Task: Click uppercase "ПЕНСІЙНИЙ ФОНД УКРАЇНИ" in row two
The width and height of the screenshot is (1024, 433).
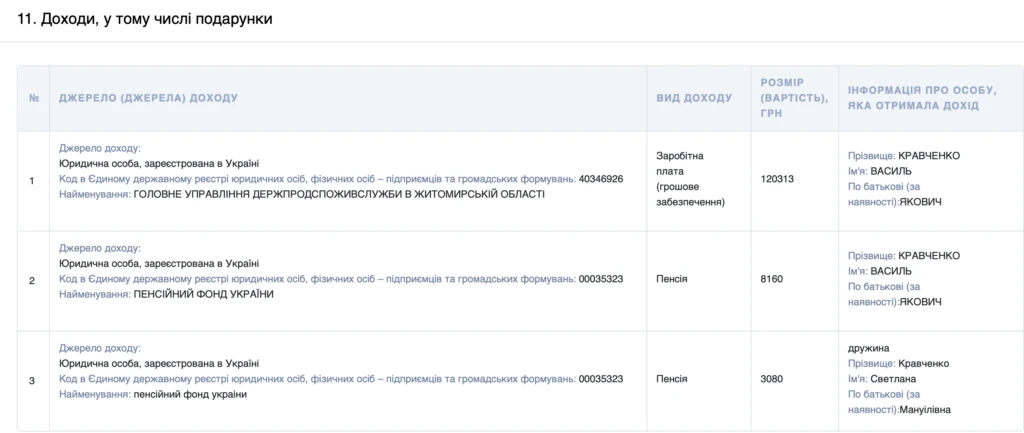Action: 203,294
